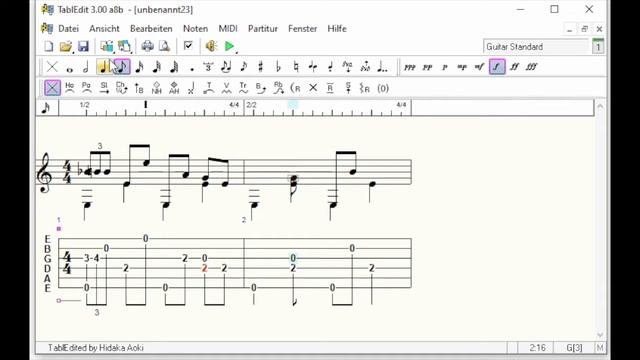Toggle the selected f forte dynamic
Image resolution: width=640 pixels, height=360 pixels.
pyautogui.click(x=497, y=67)
